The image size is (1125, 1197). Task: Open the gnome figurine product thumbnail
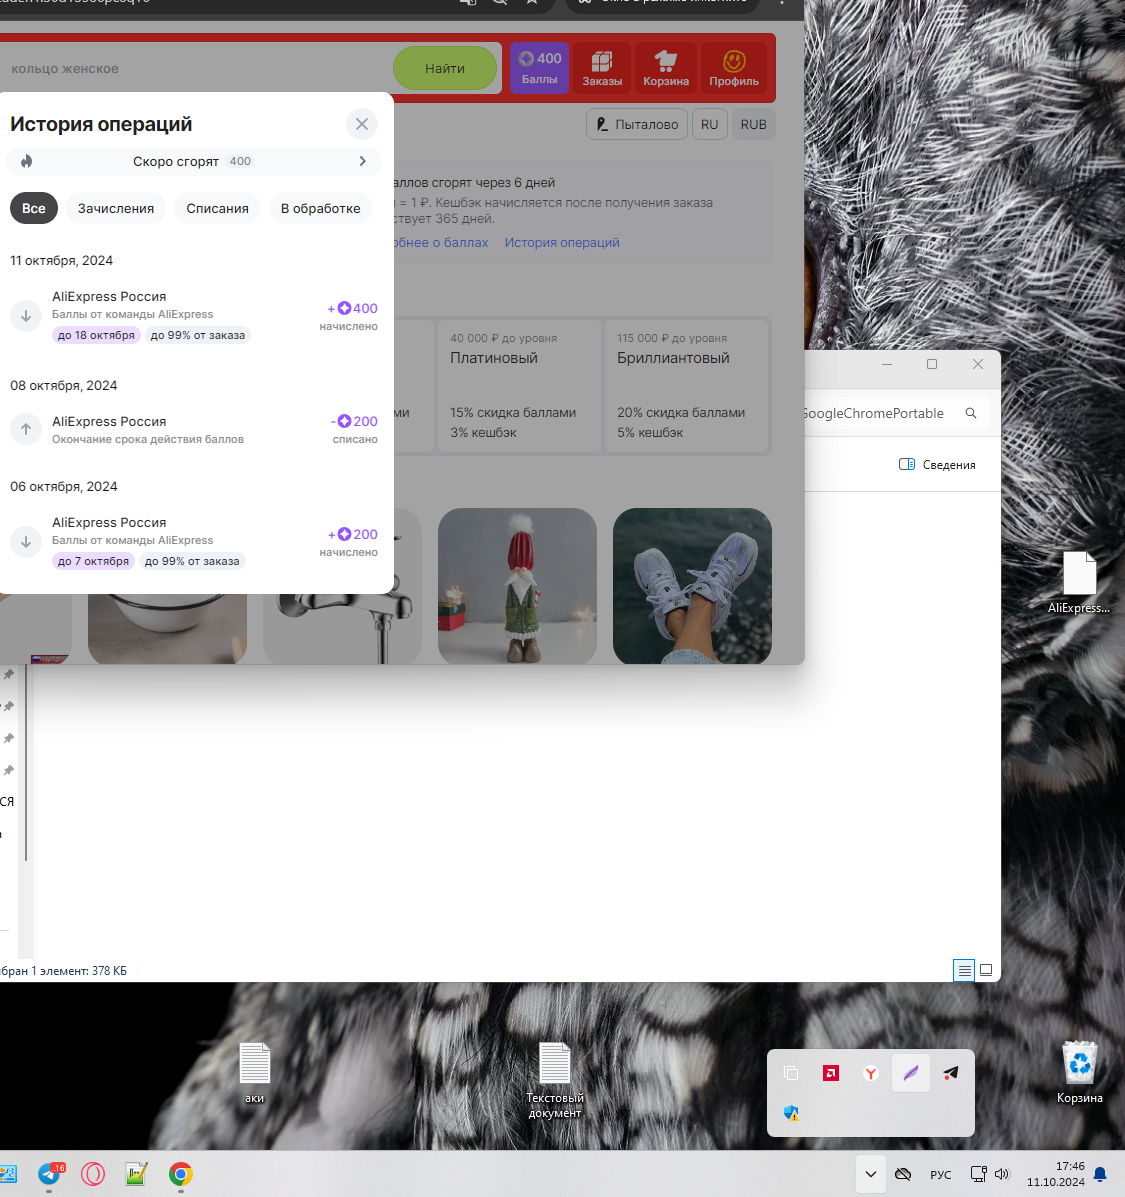coord(517,586)
